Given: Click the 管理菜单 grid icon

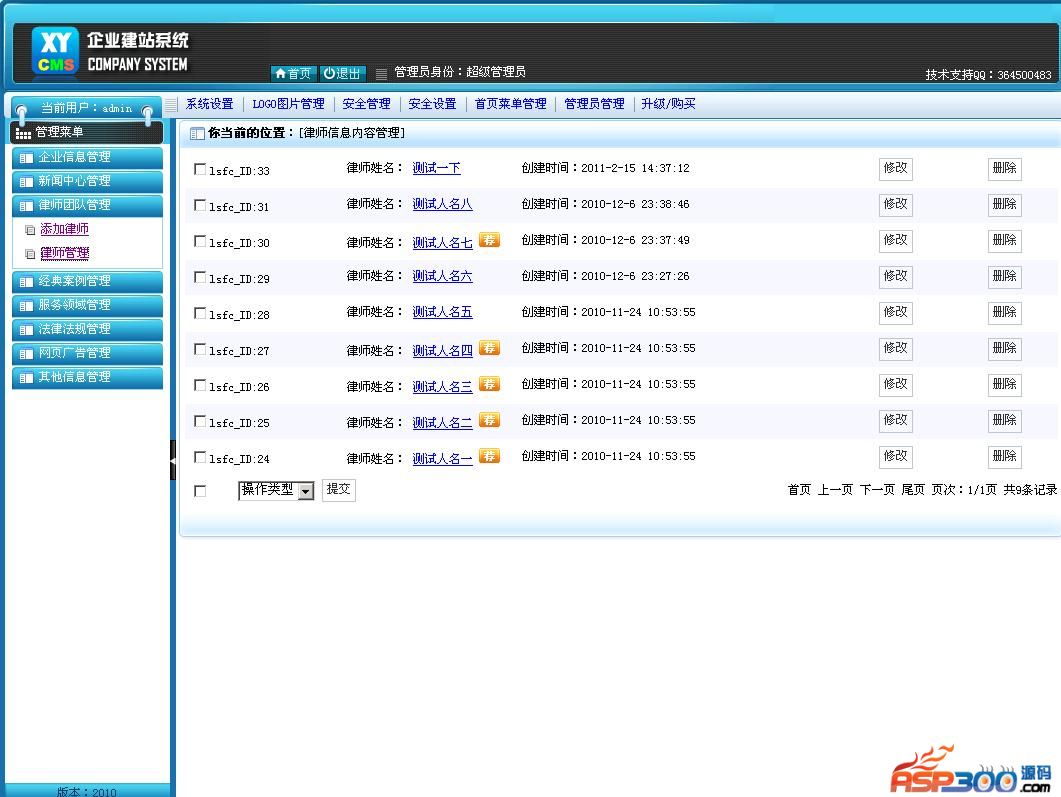Looking at the screenshot, I should tap(24, 133).
